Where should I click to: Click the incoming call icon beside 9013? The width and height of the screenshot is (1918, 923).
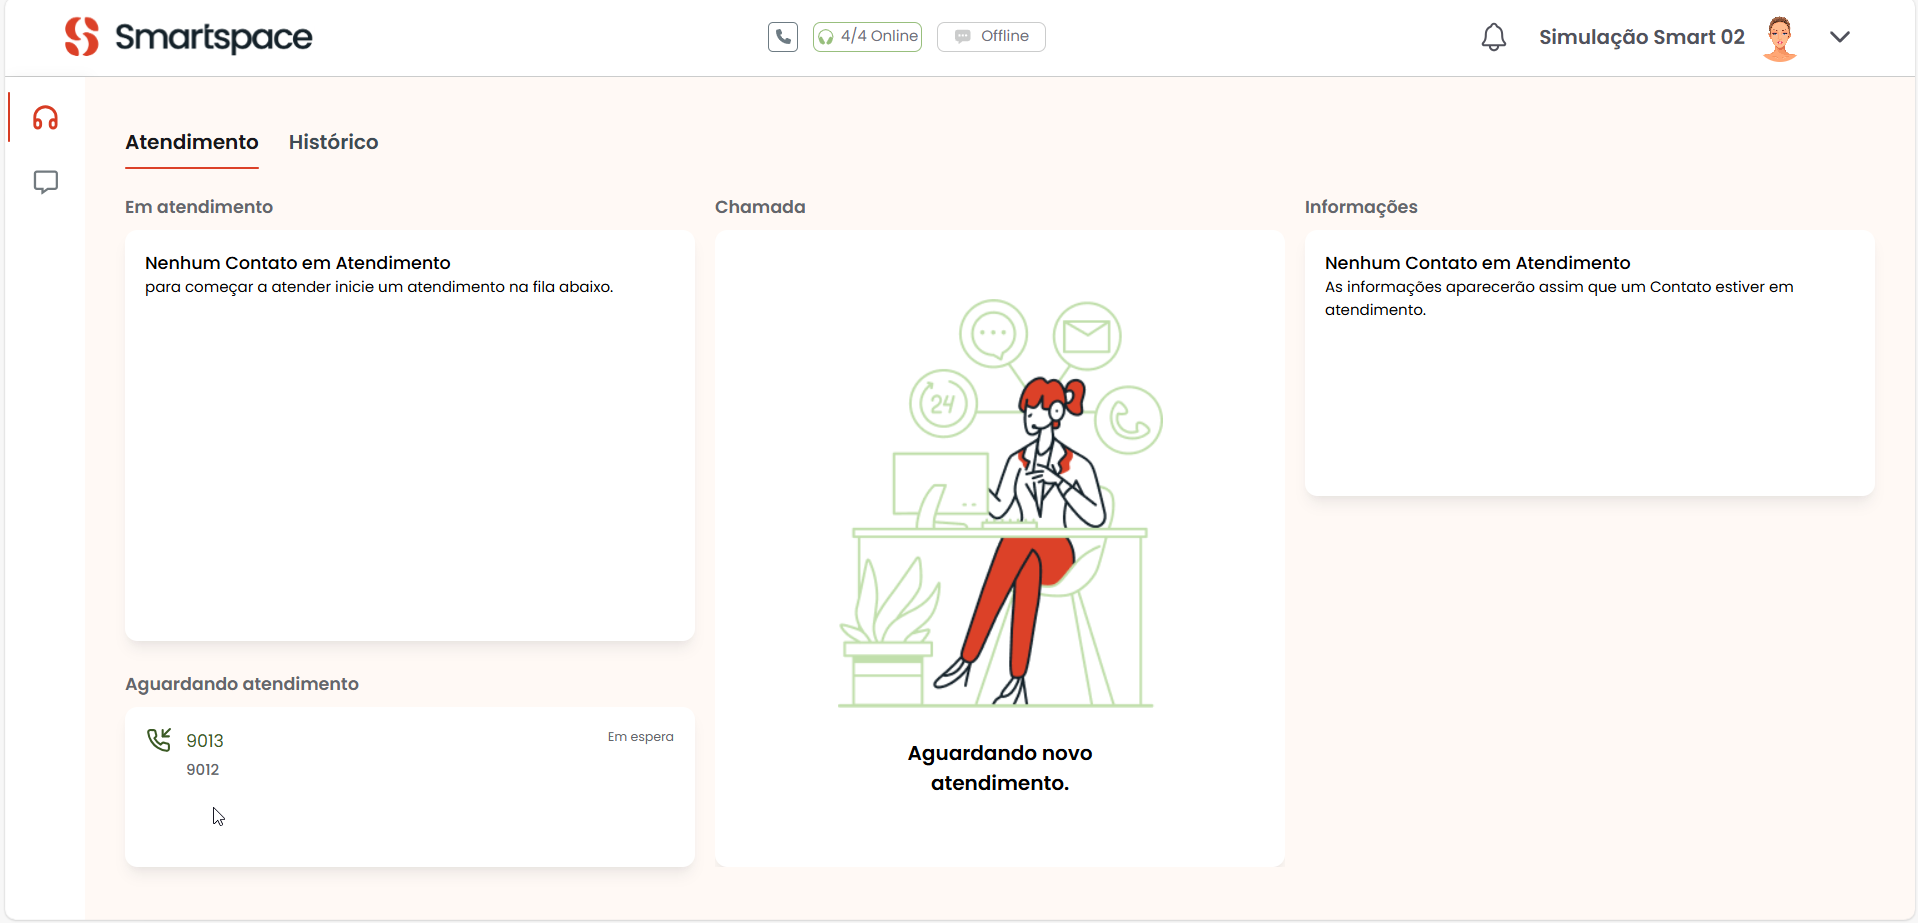coord(159,740)
